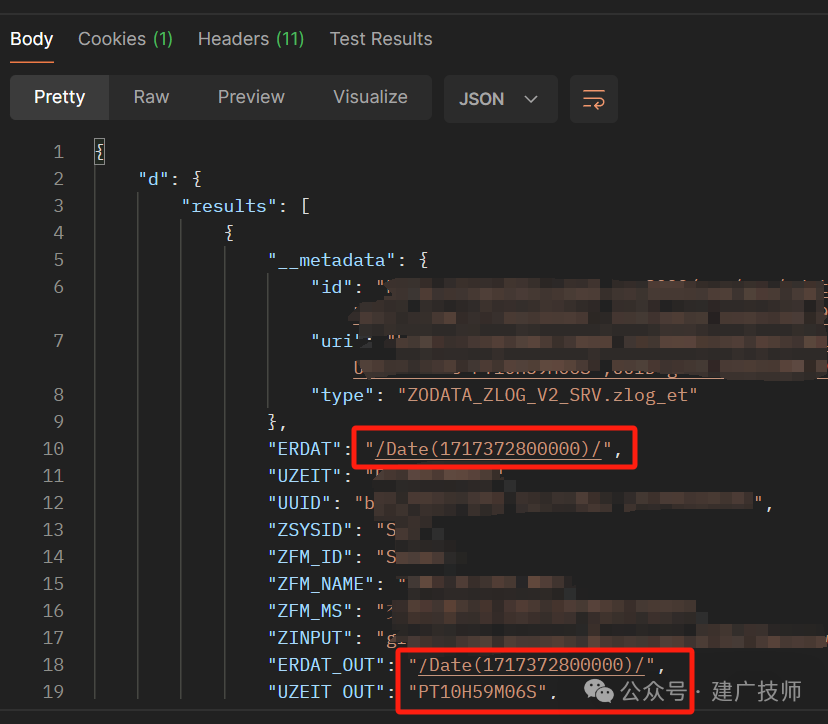Screen dimensions: 828x724
Task: Click the "UZEIT" key on line 11
Action: 305,476
